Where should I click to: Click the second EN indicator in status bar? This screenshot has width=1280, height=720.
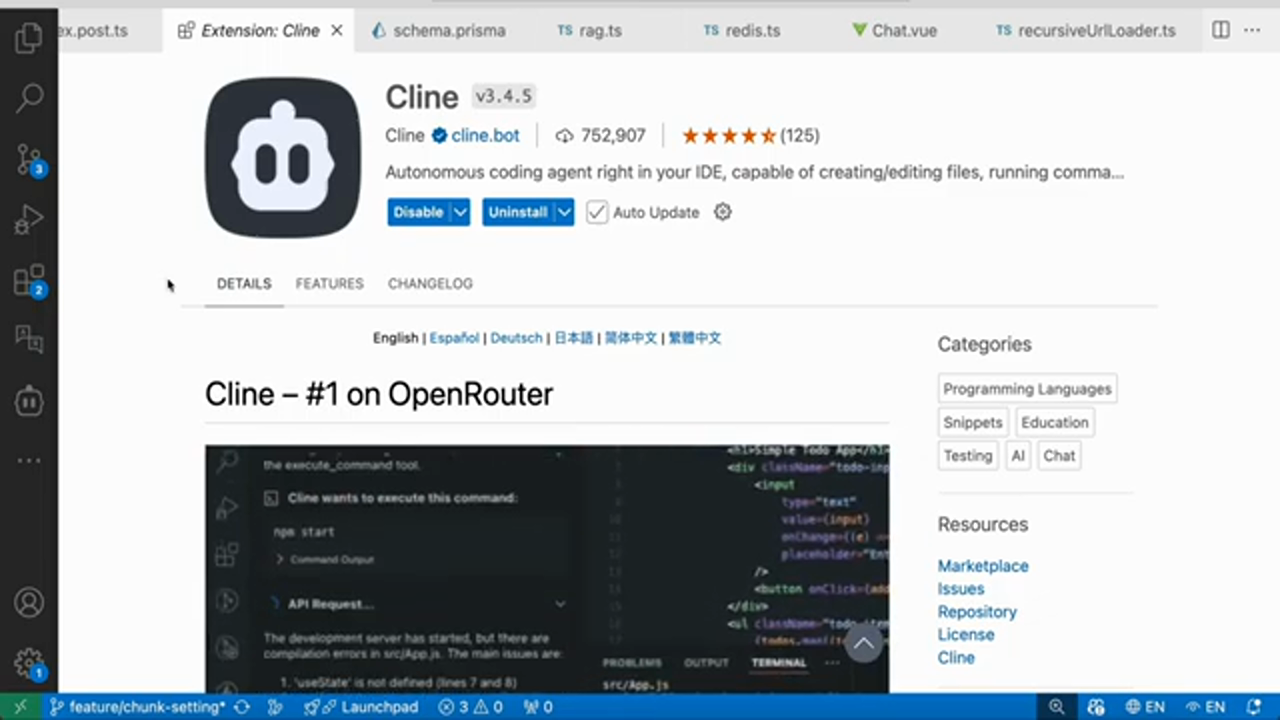(x=1205, y=707)
